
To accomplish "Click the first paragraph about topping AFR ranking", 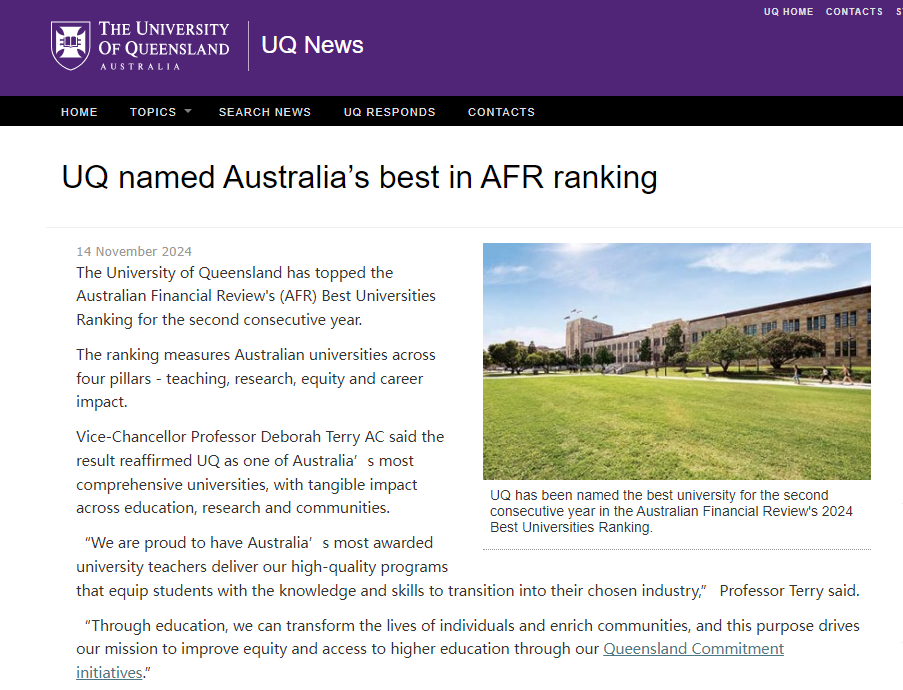I will point(256,296).
